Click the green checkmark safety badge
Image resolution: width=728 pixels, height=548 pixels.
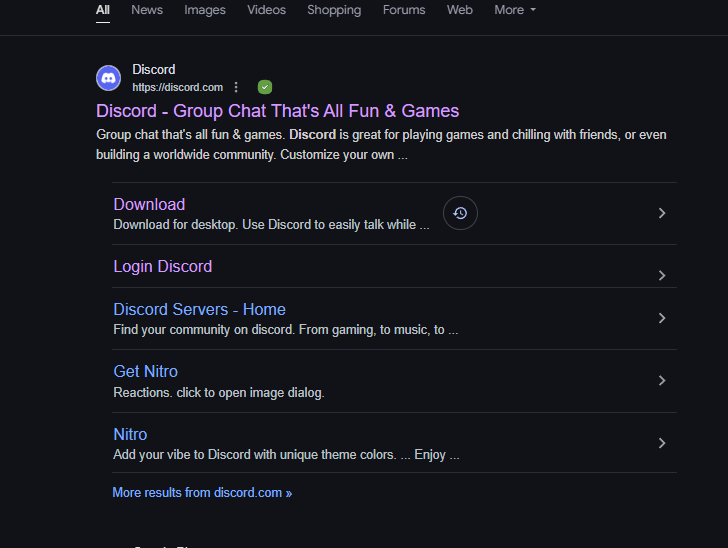click(265, 87)
